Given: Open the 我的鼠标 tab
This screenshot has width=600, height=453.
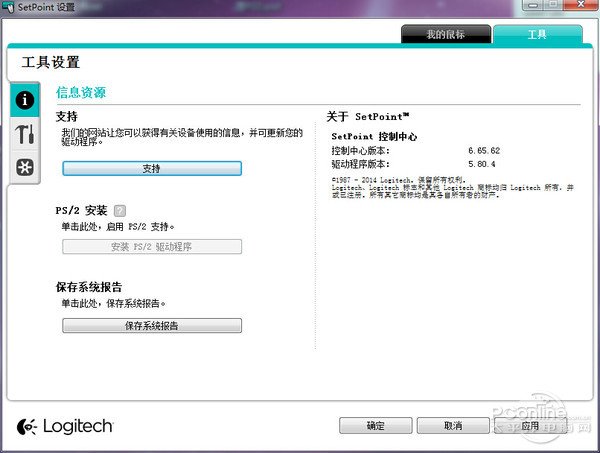Looking at the screenshot, I should (x=446, y=34).
